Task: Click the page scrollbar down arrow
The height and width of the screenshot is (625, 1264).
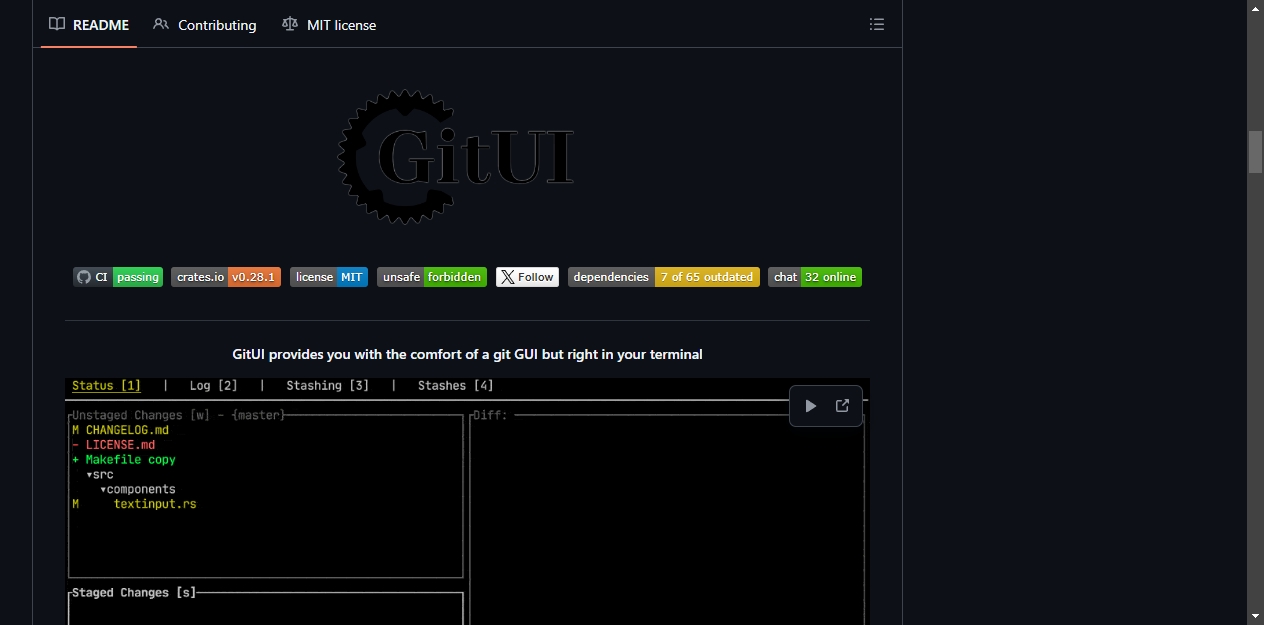Action: [1256, 616]
